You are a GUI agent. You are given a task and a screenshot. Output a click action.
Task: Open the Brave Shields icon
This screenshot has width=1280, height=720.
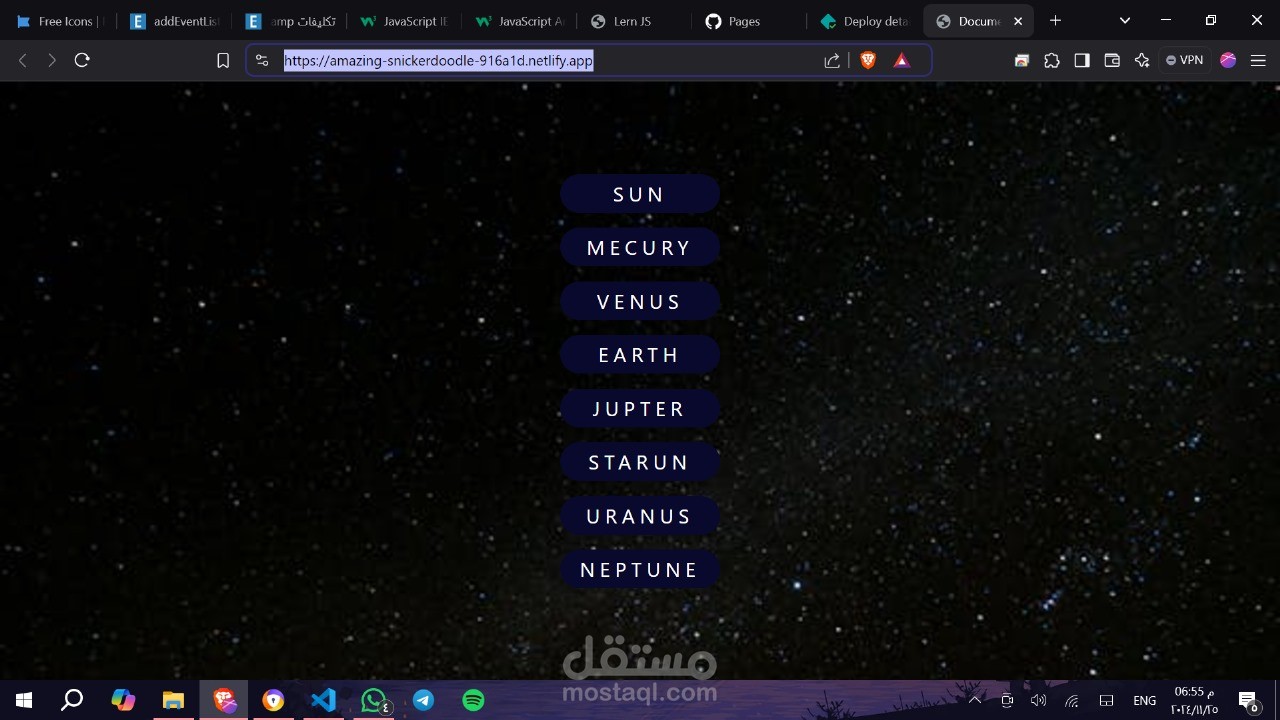point(867,60)
